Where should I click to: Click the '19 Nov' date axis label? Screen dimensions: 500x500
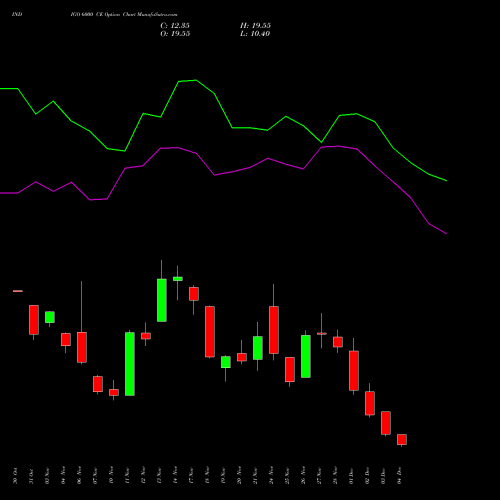[223, 476]
